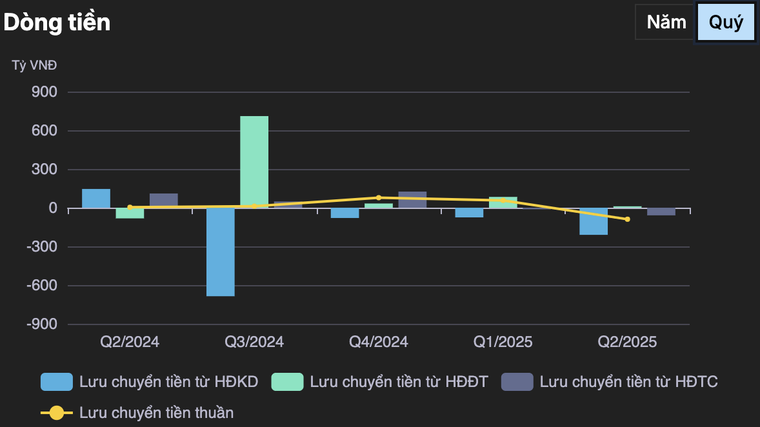The width and height of the screenshot is (760, 427).
Task: Select the green bar in Q1/2025
Action: (503, 202)
